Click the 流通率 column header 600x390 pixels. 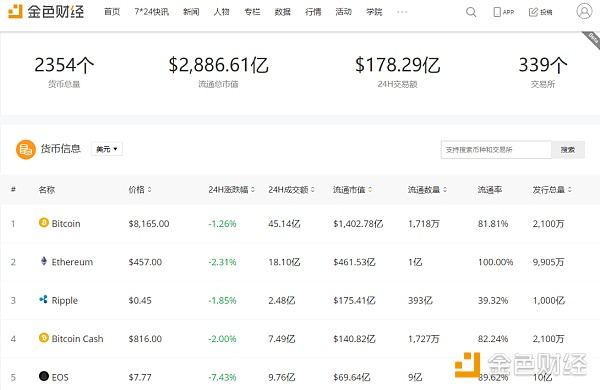point(490,189)
